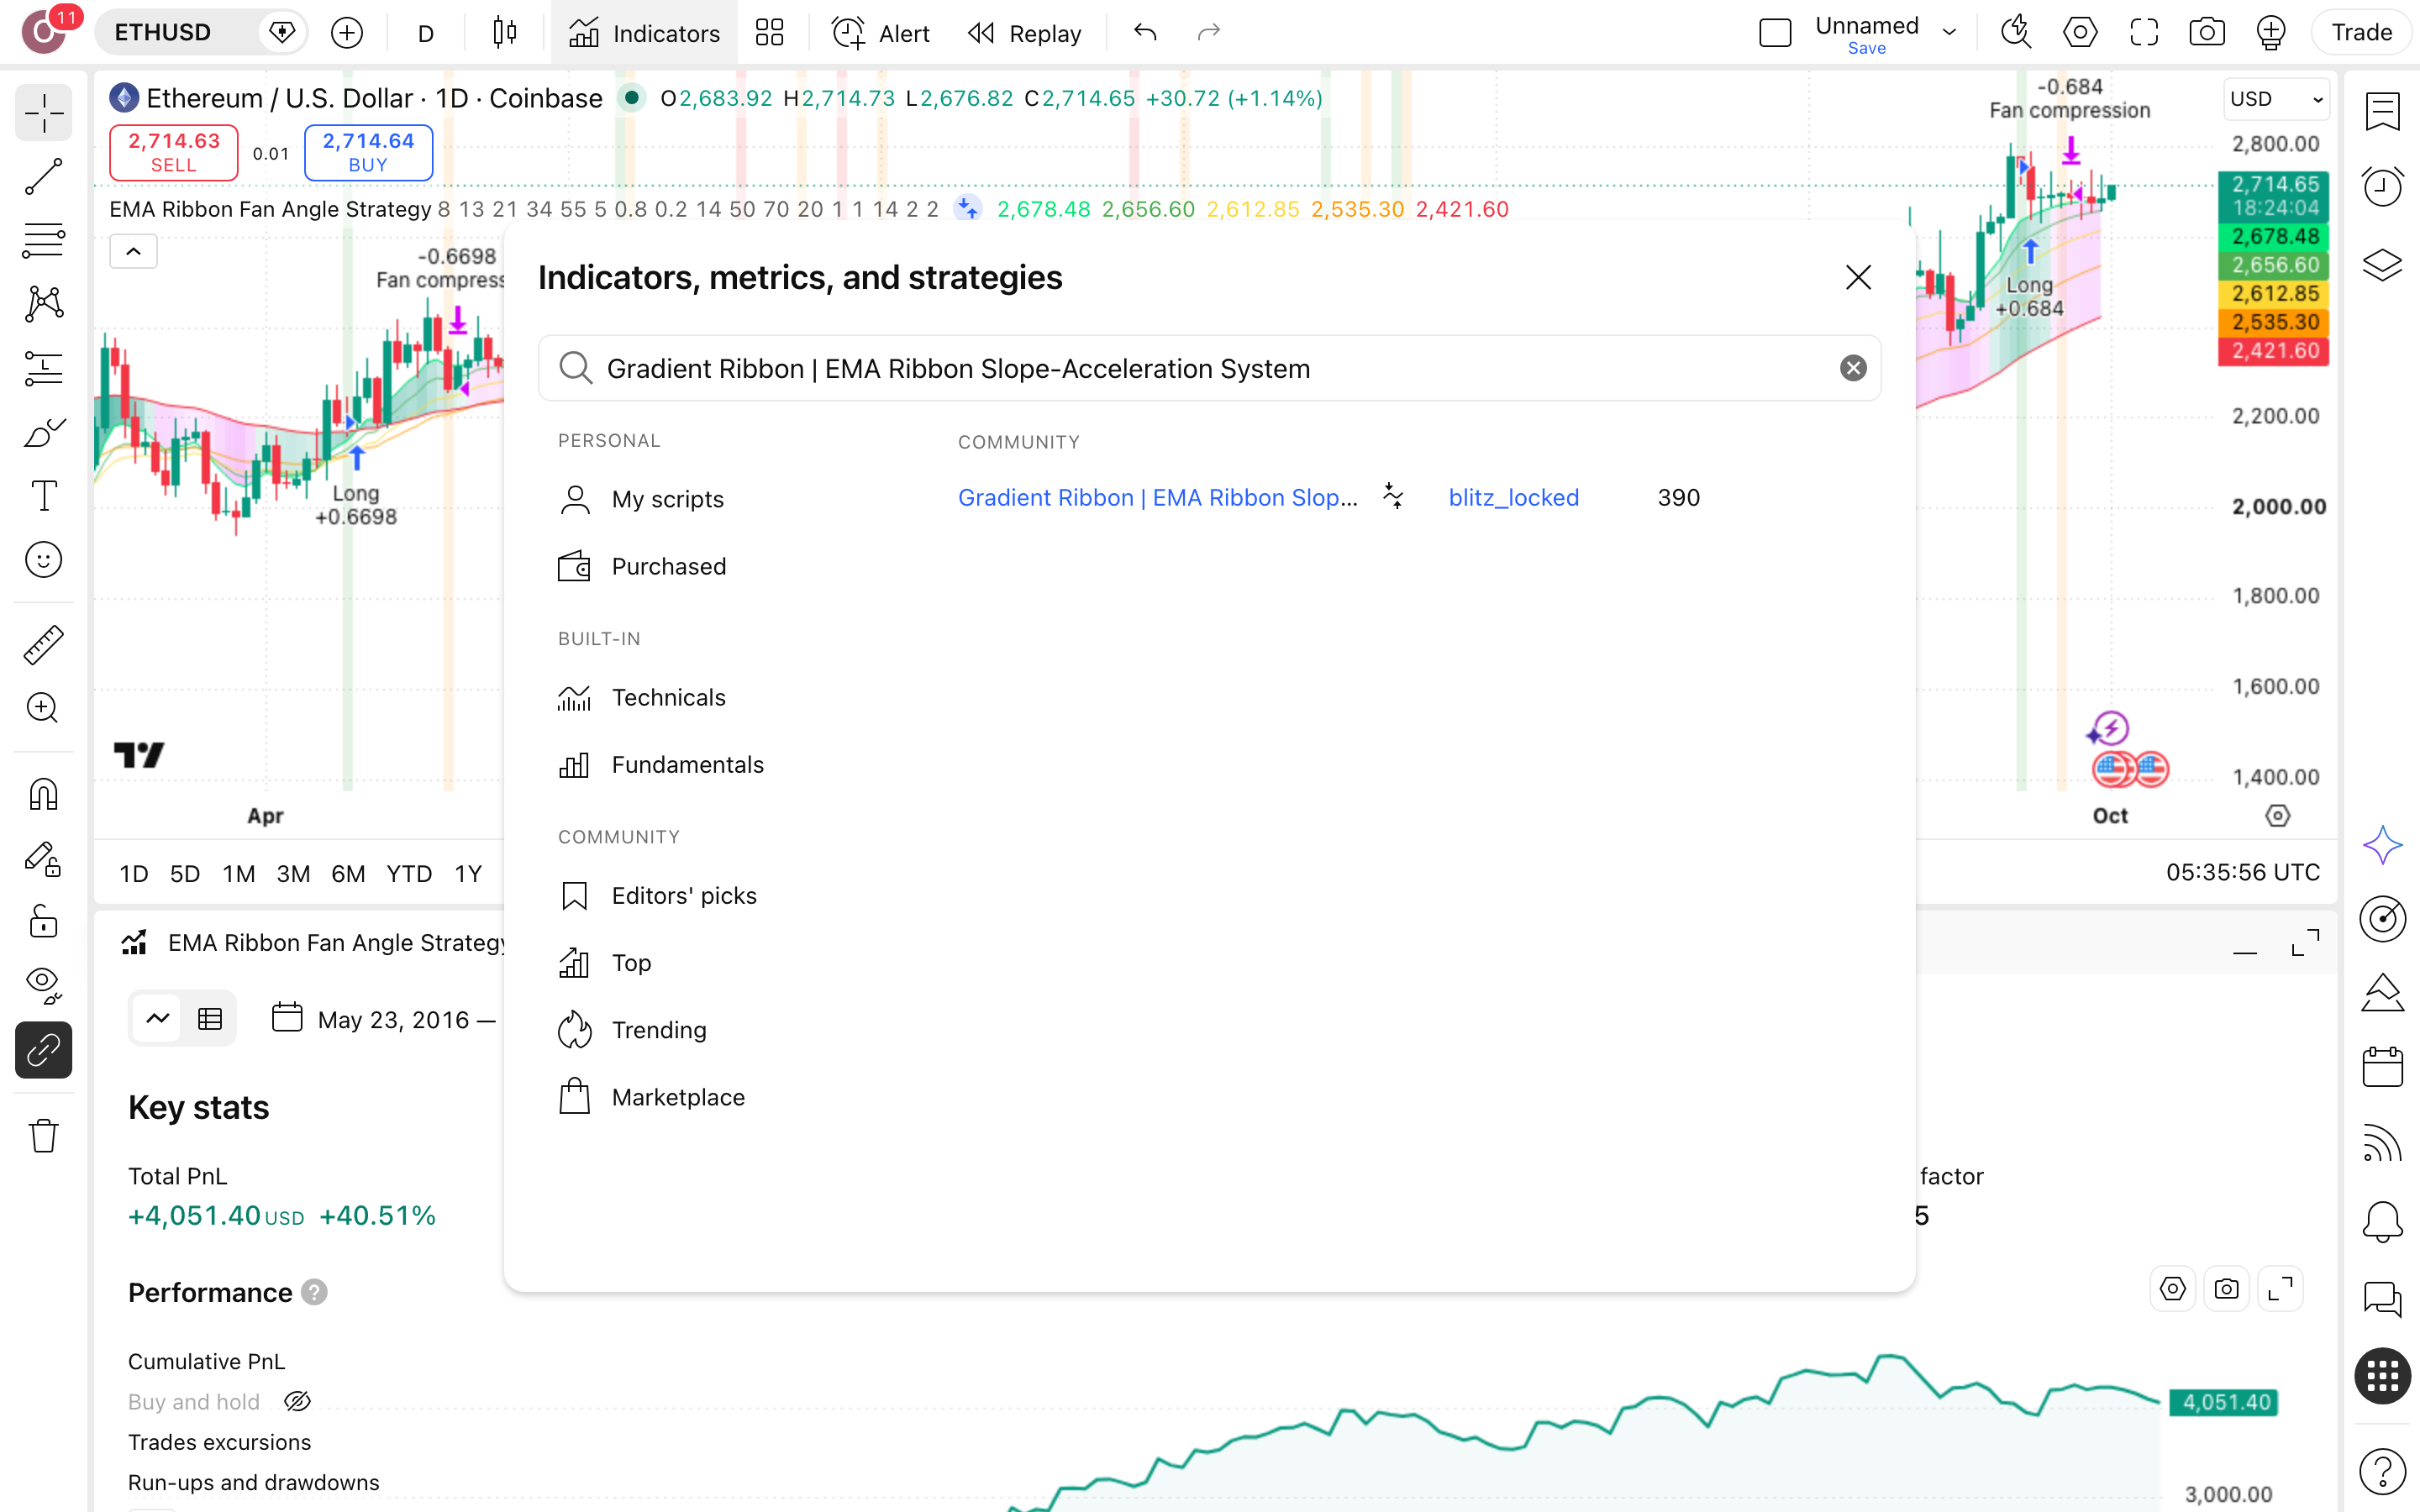The height and width of the screenshot is (1512, 2420).
Task: Open My scripts in indicators dialog
Action: click(x=641, y=499)
